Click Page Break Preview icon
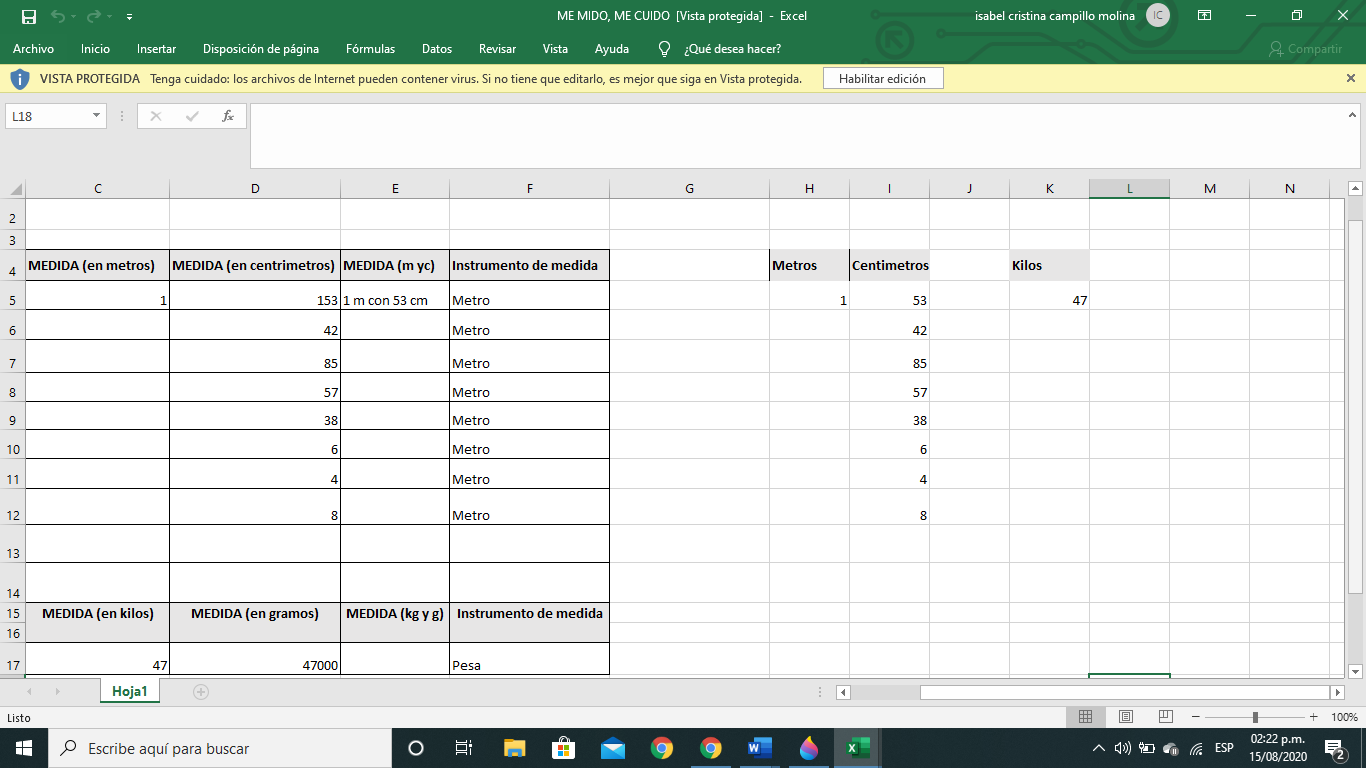Screen dimensions: 1366x768 (x=1165, y=717)
